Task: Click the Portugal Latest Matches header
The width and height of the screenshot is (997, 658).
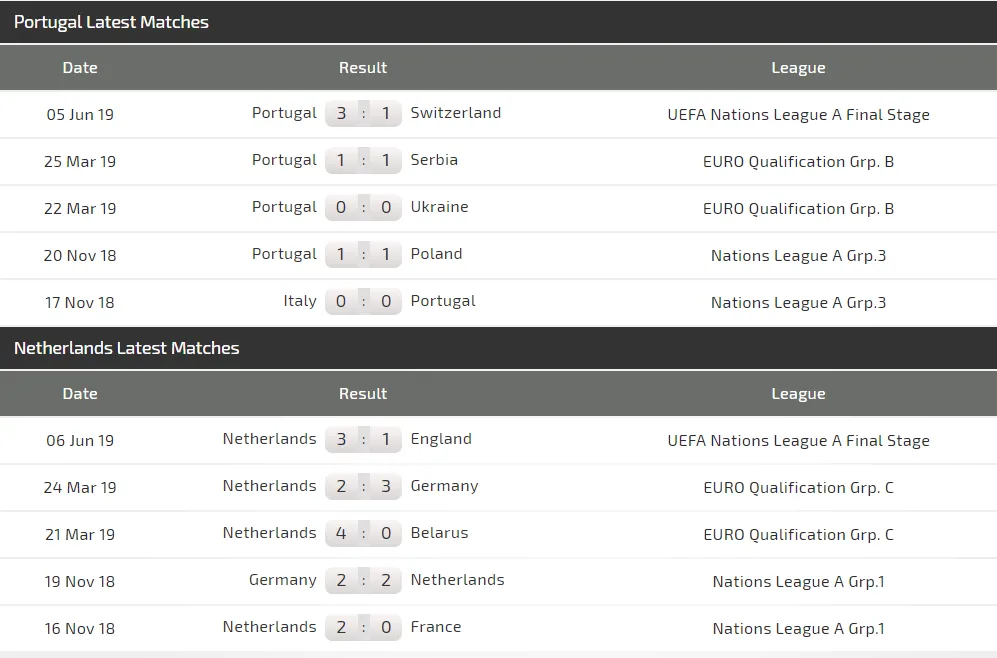Action: click(111, 22)
